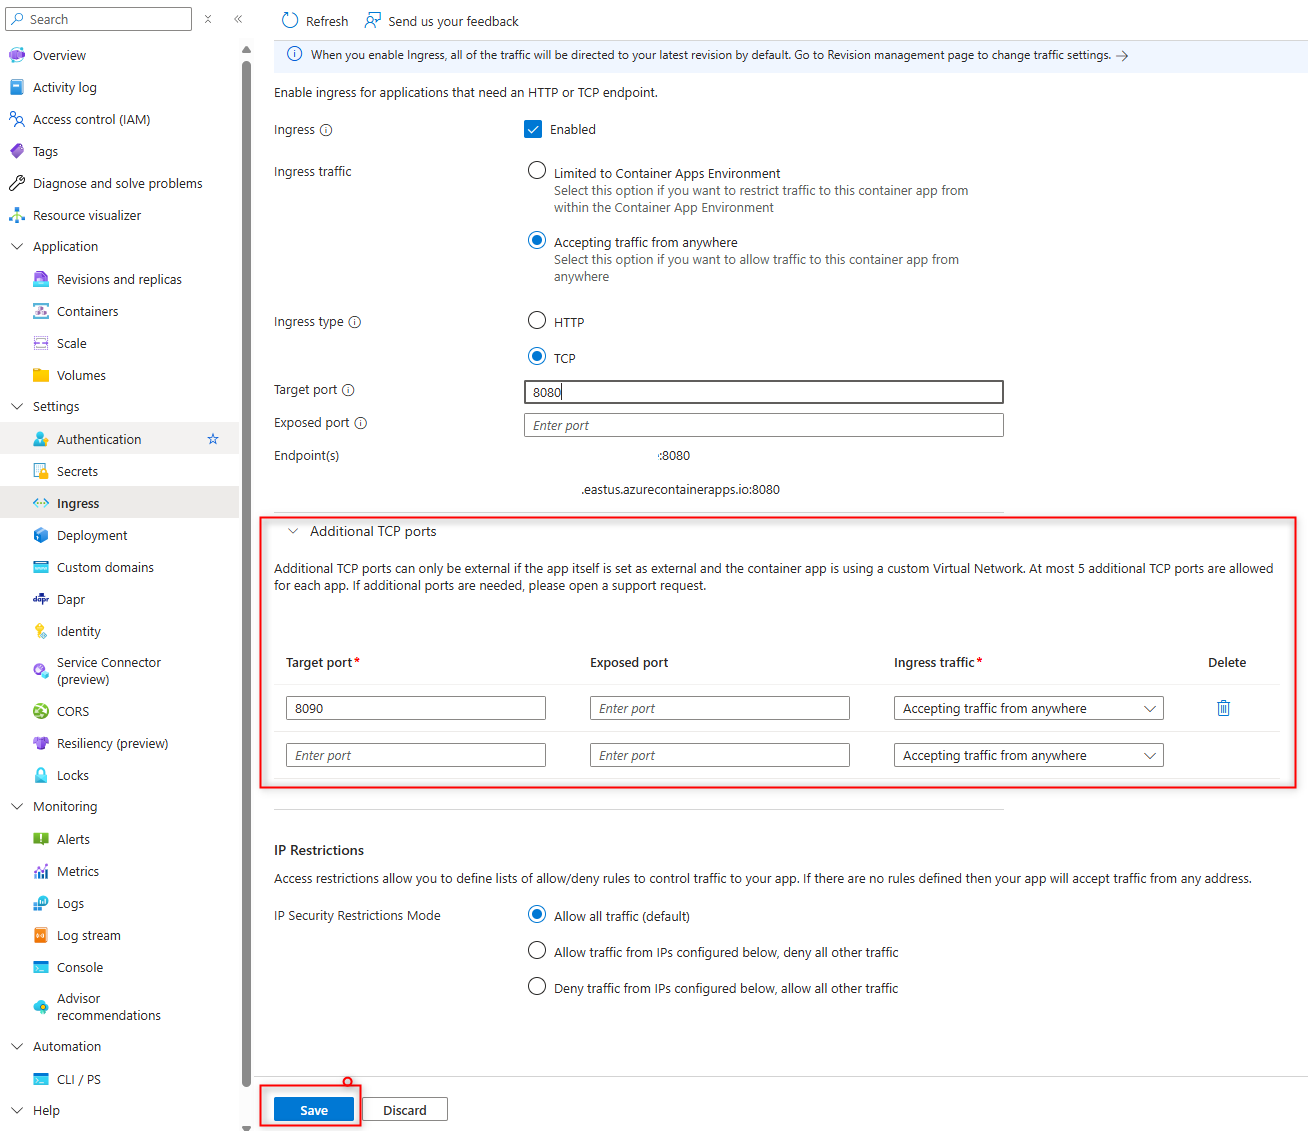Click the Activity log icon

click(x=17, y=87)
